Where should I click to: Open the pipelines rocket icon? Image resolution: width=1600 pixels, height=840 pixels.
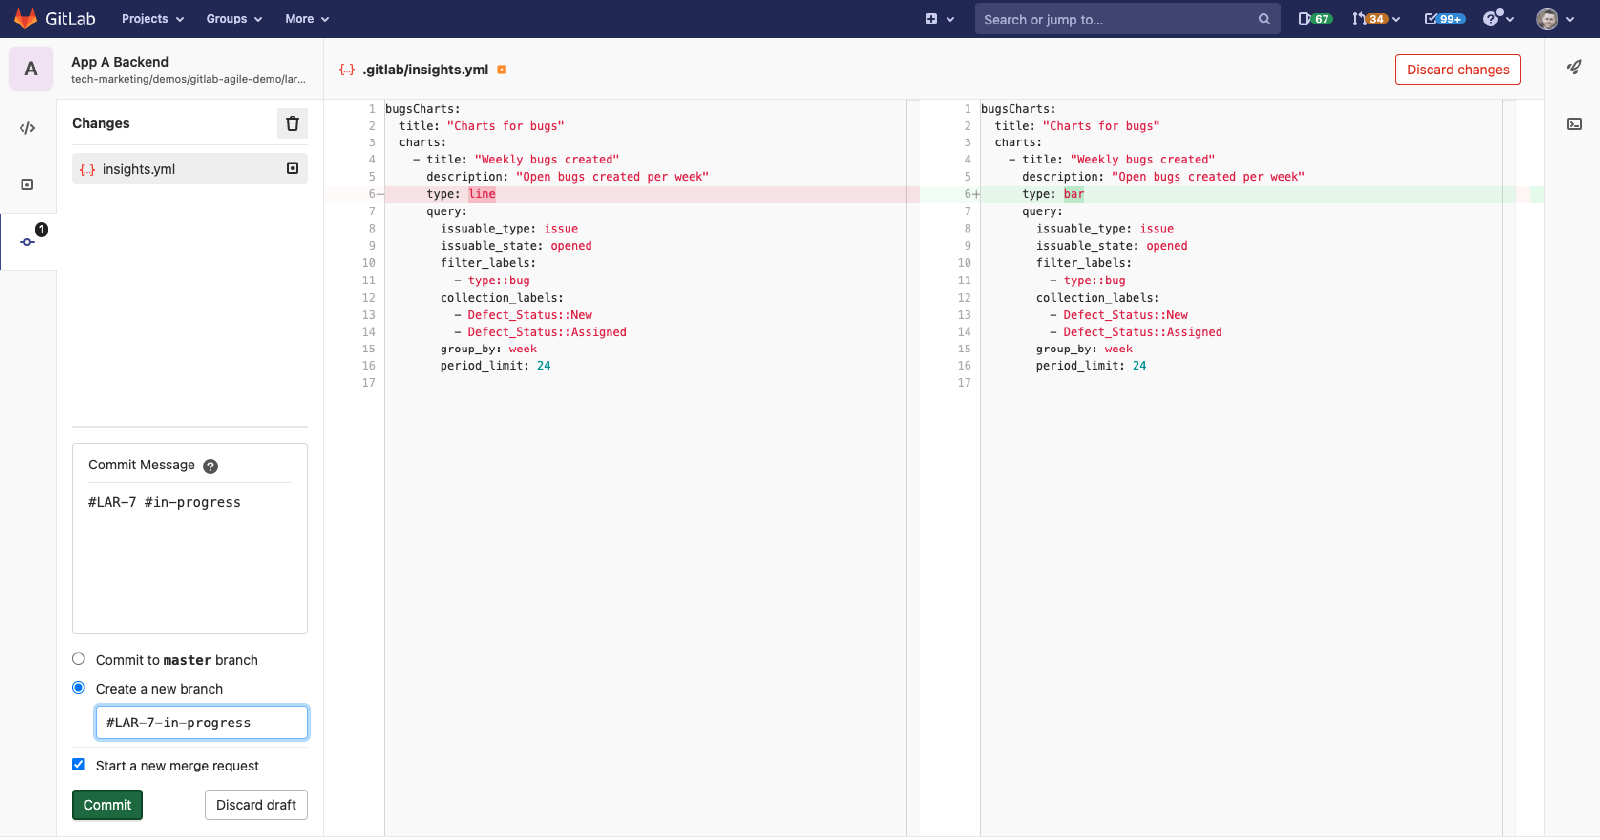(1574, 67)
